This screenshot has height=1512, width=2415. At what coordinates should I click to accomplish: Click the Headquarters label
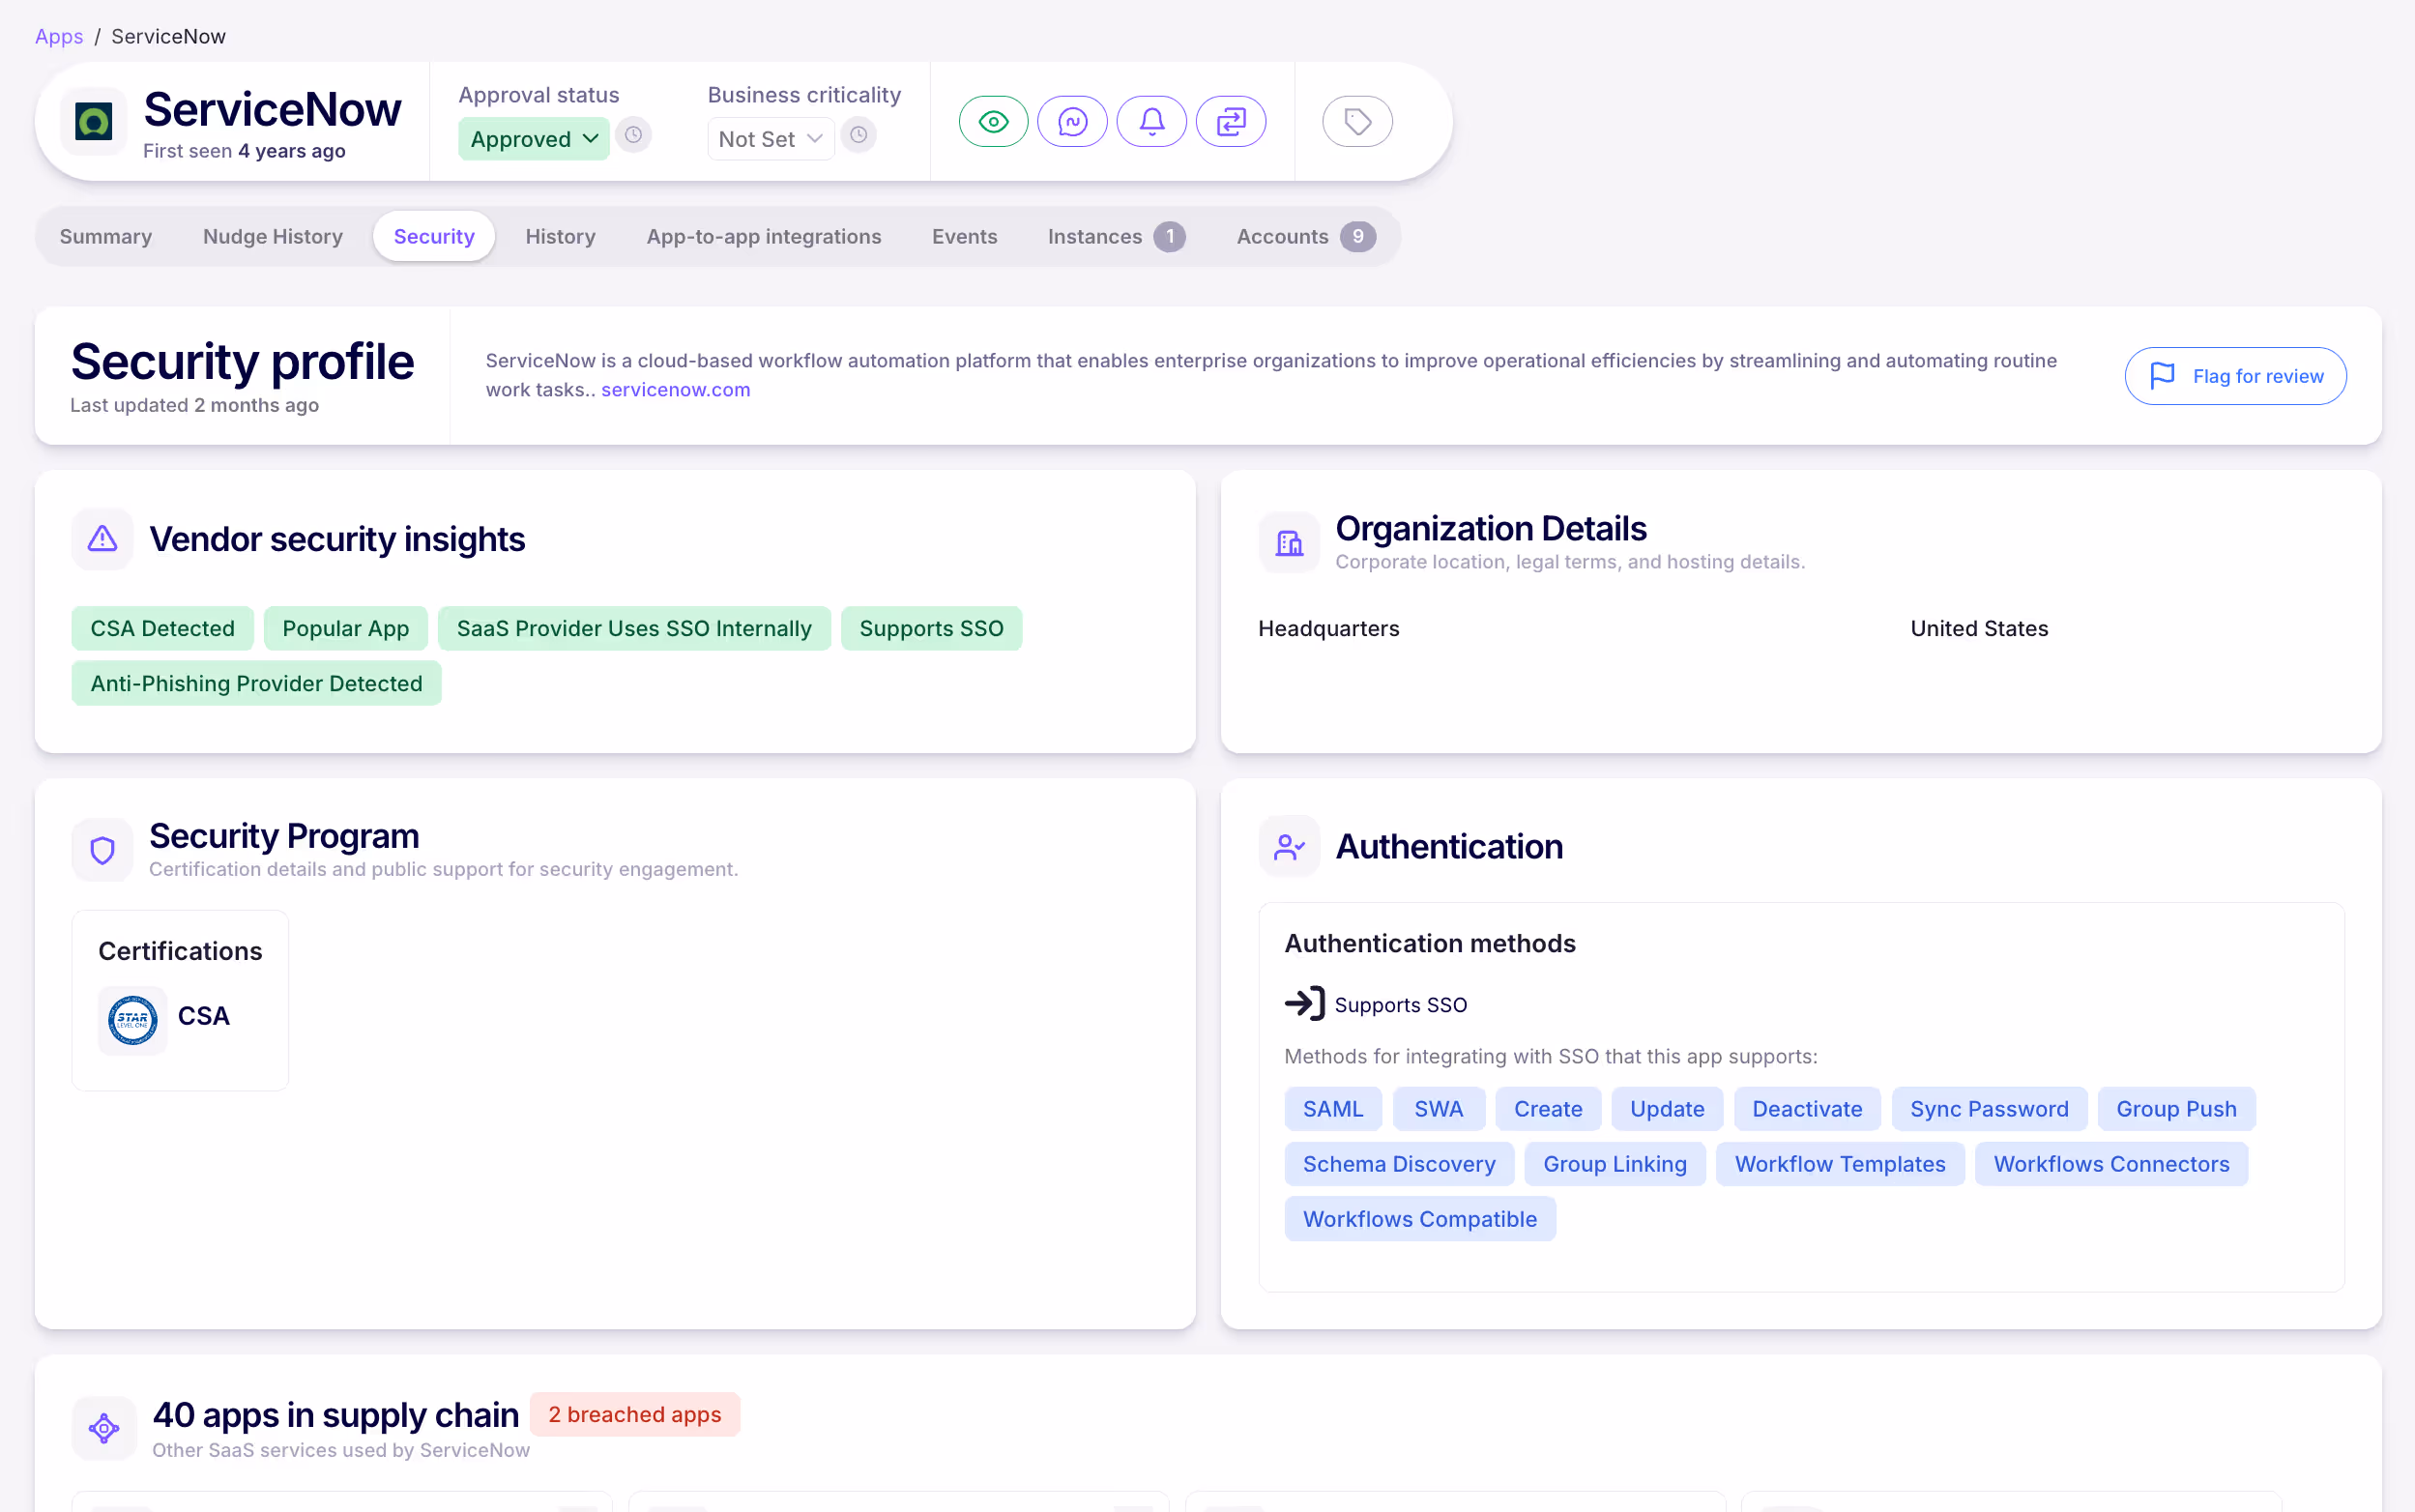[1328, 628]
